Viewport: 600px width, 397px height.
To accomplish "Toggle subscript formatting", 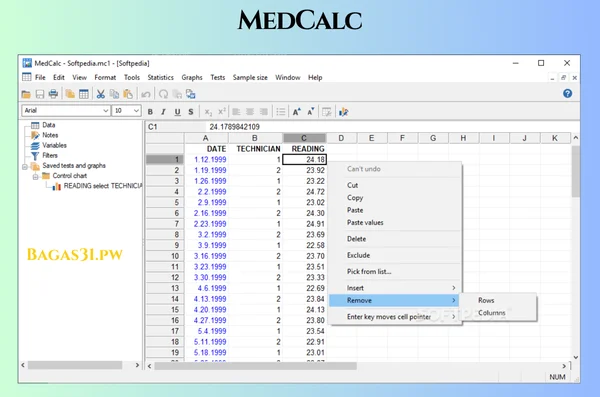I will click(208, 112).
